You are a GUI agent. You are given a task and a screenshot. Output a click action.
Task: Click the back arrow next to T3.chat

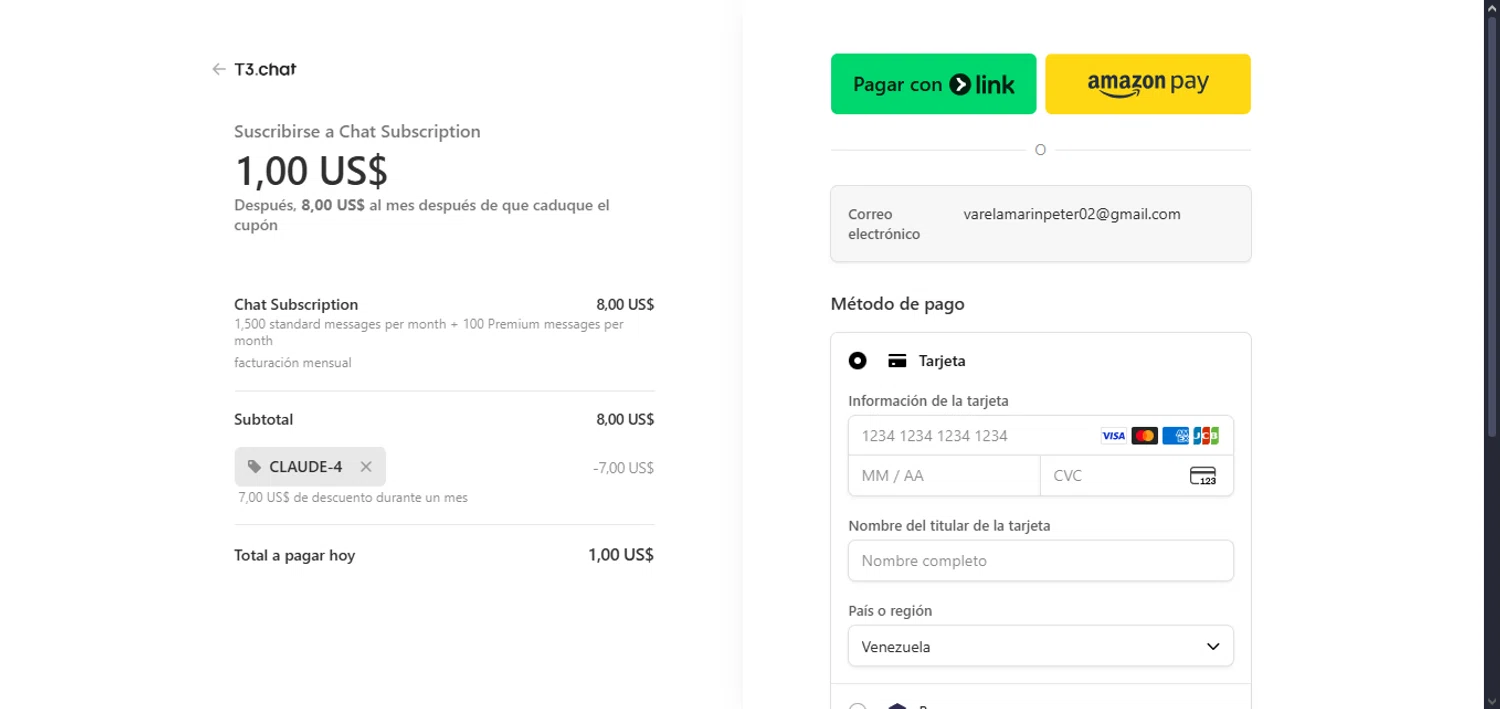point(218,69)
